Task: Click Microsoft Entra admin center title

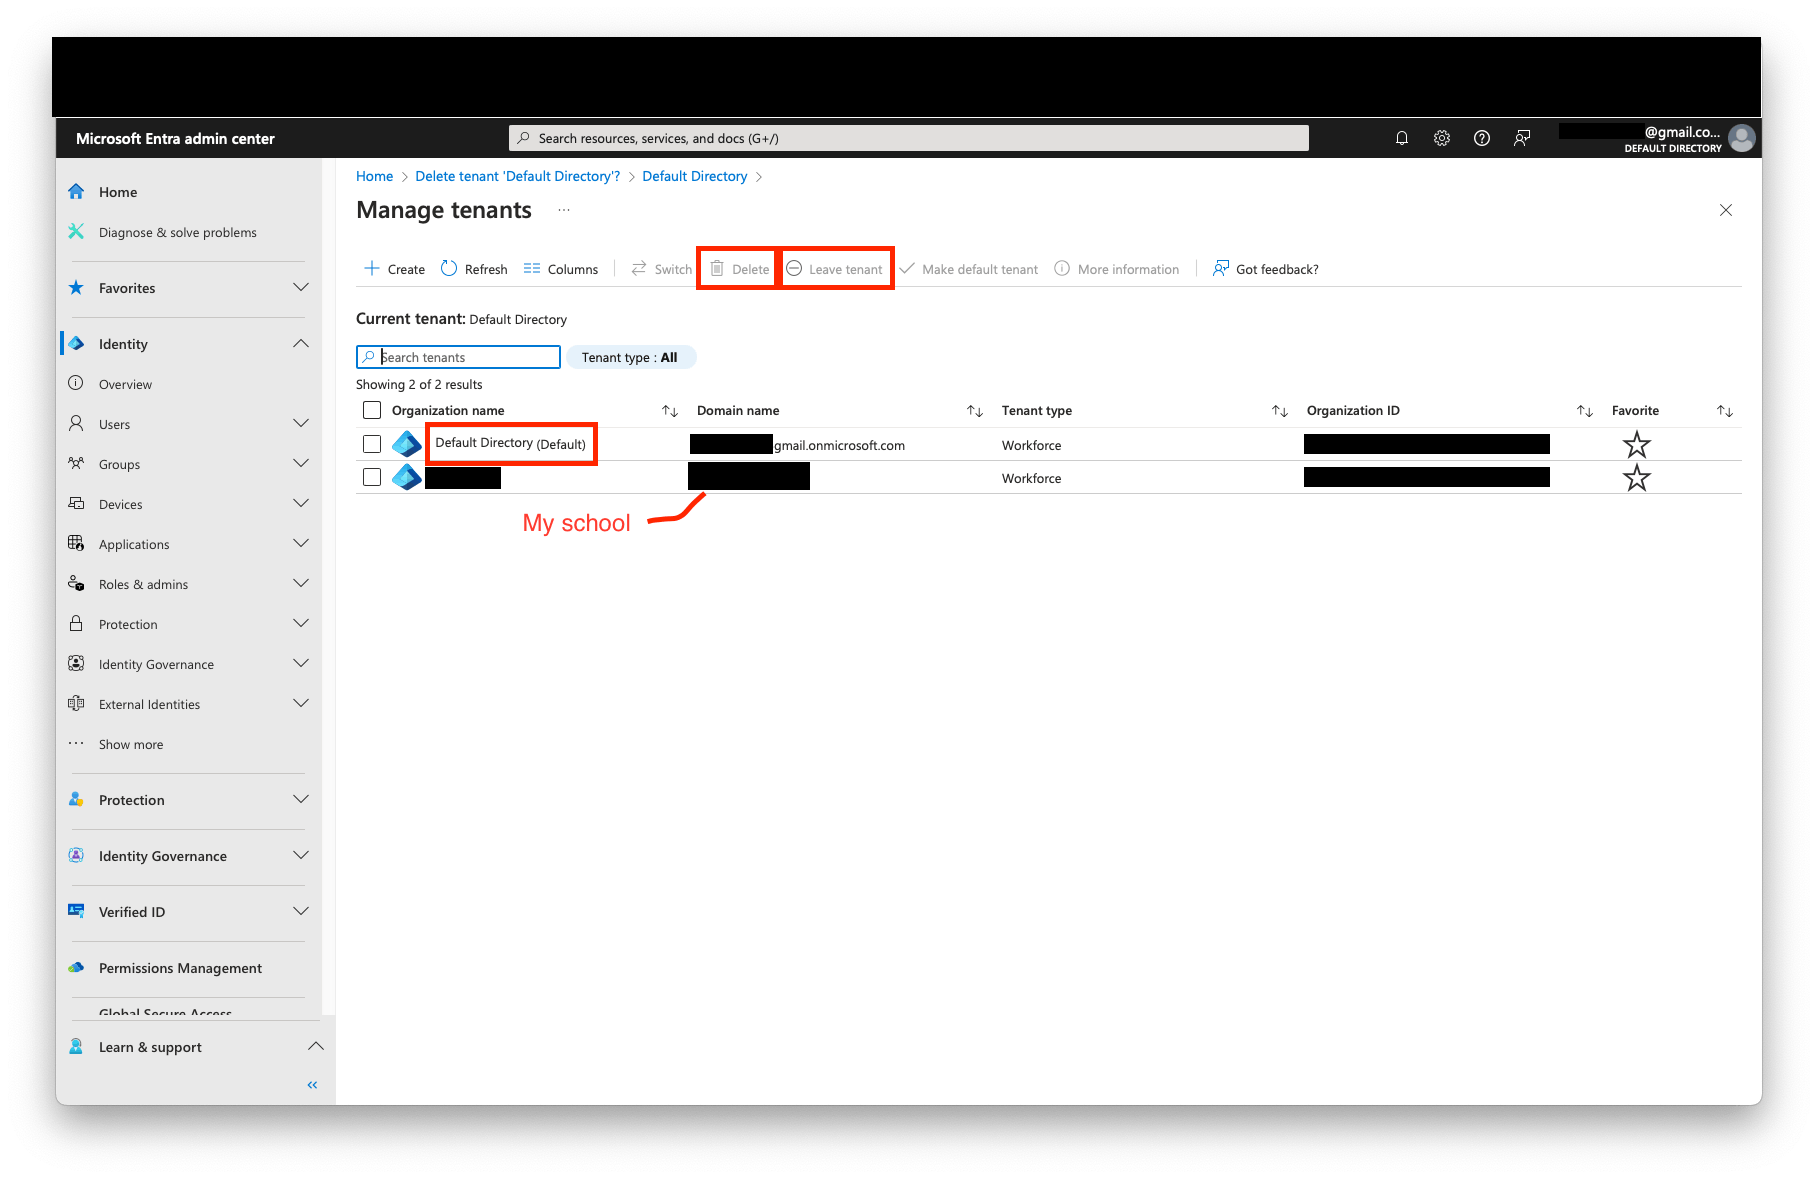Action: 175,139
